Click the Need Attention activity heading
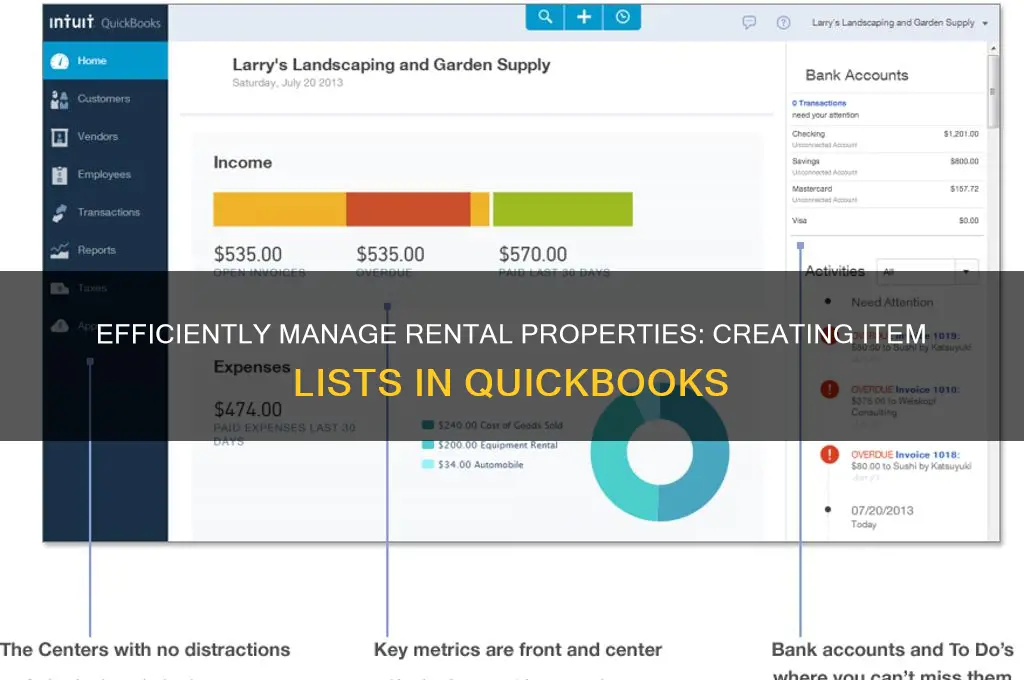The width and height of the screenshot is (1024, 680). [x=892, y=302]
